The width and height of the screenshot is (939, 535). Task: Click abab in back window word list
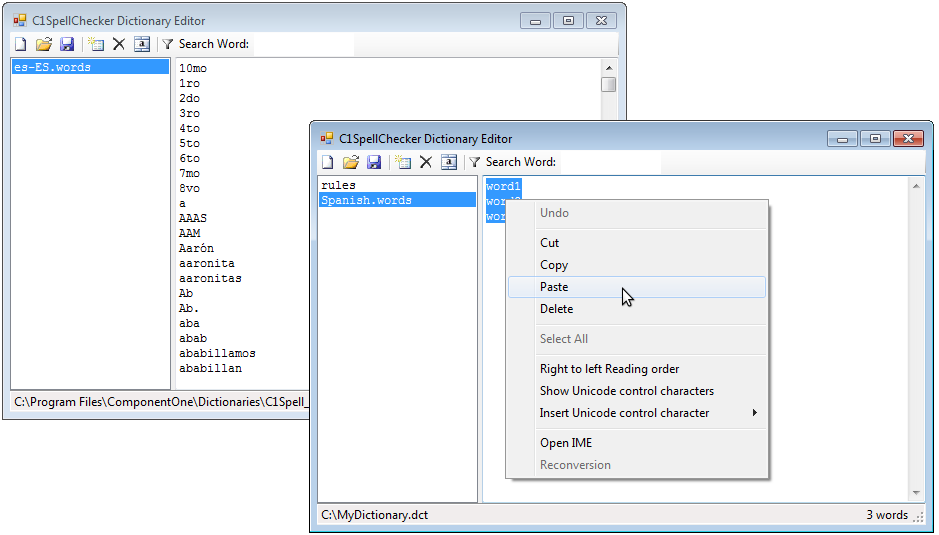(x=193, y=338)
